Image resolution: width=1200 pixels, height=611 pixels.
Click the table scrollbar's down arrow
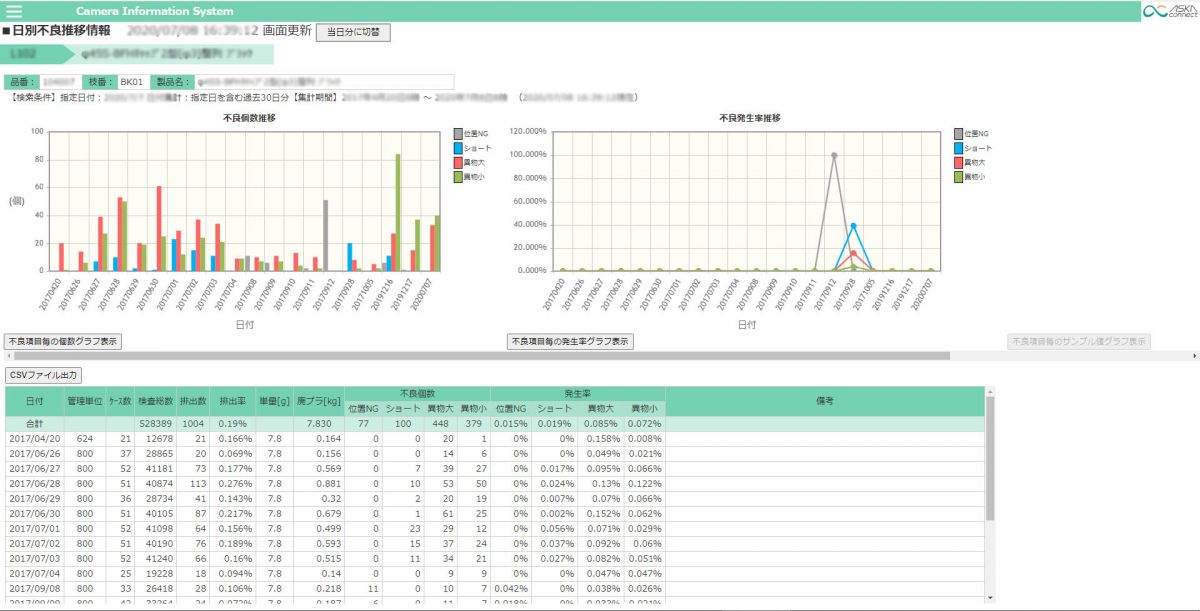pyautogui.click(x=990, y=598)
